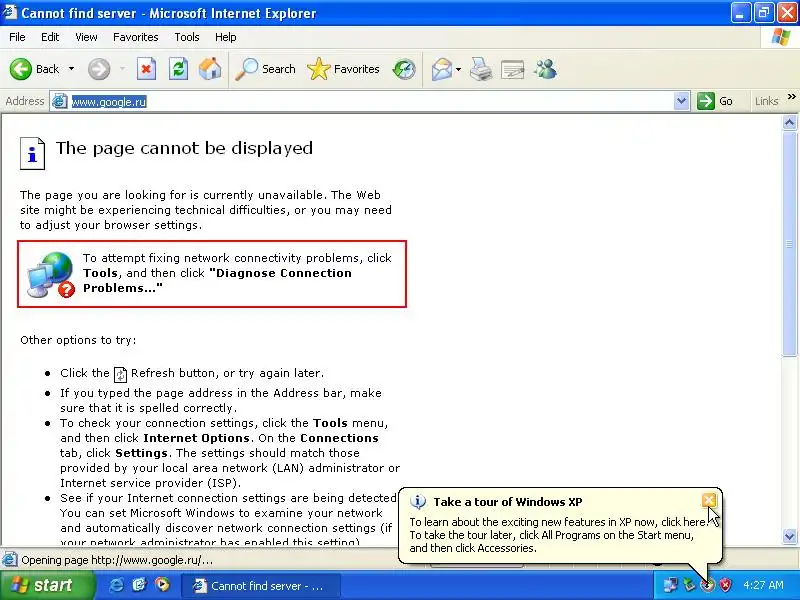Restore down the Internet Explorer window
The height and width of the screenshot is (600, 800).
(763, 13)
